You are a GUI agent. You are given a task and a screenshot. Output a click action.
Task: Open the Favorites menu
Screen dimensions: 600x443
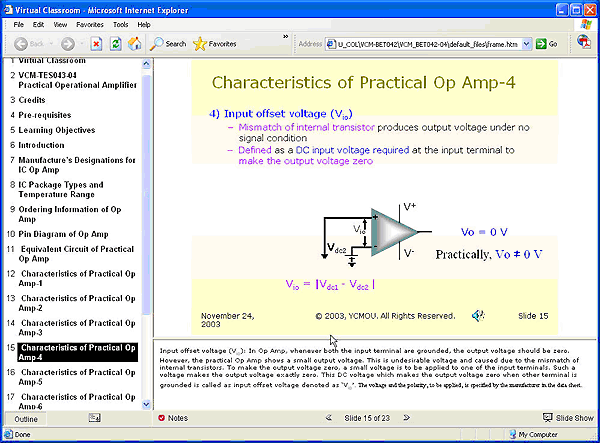(x=90, y=24)
